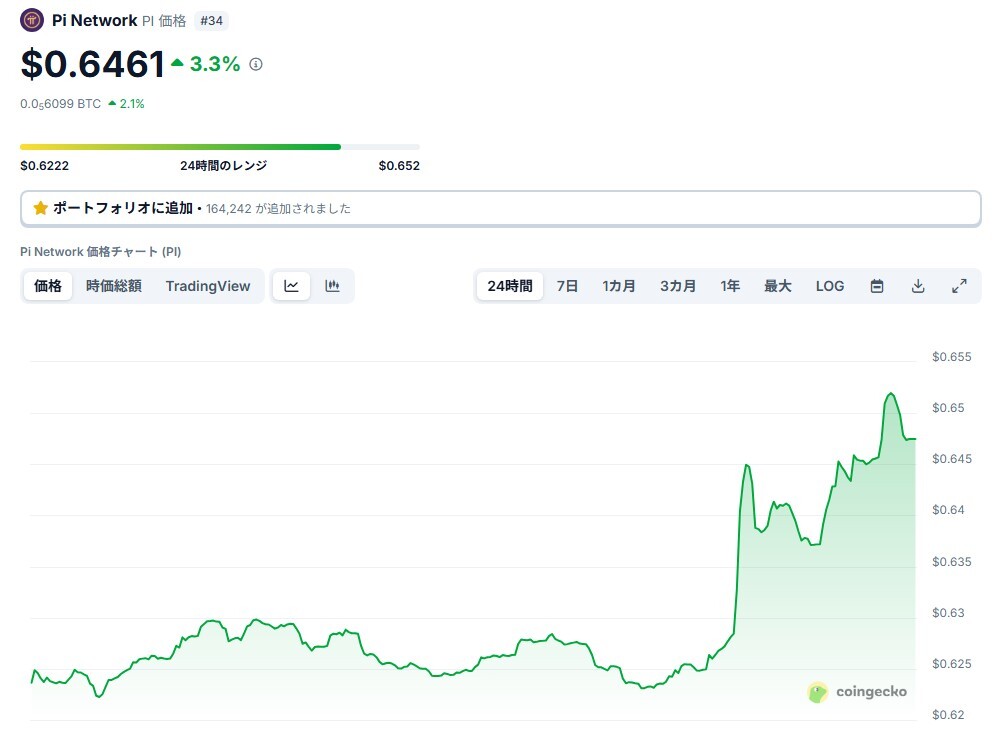Select the 7日 time range
Viewport: 993px width, 737px height.
pyautogui.click(x=567, y=286)
